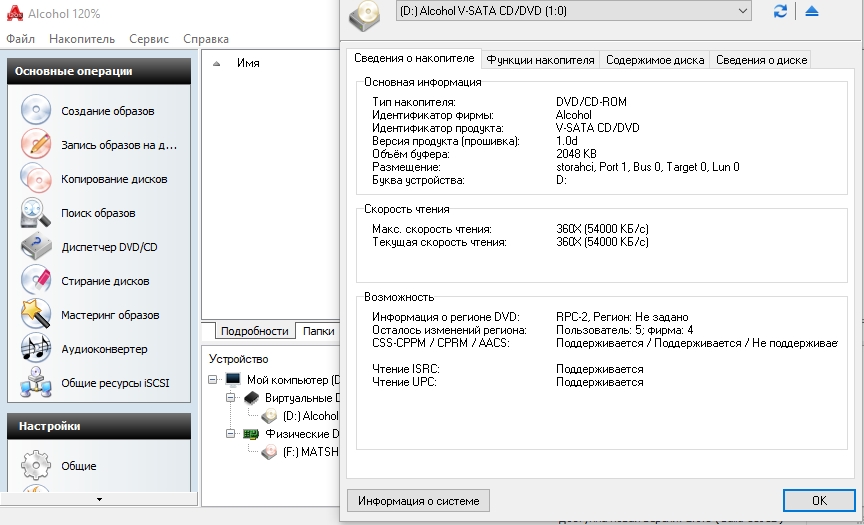Click the 1.0d firmware version value
864x525 pixels.
pyautogui.click(x=566, y=141)
